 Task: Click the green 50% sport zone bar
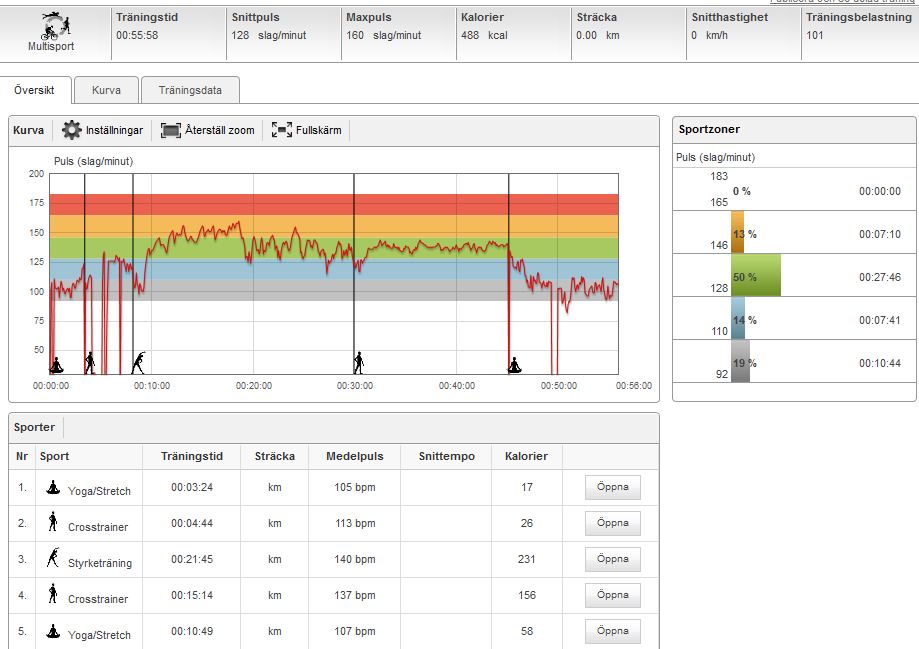point(756,275)
